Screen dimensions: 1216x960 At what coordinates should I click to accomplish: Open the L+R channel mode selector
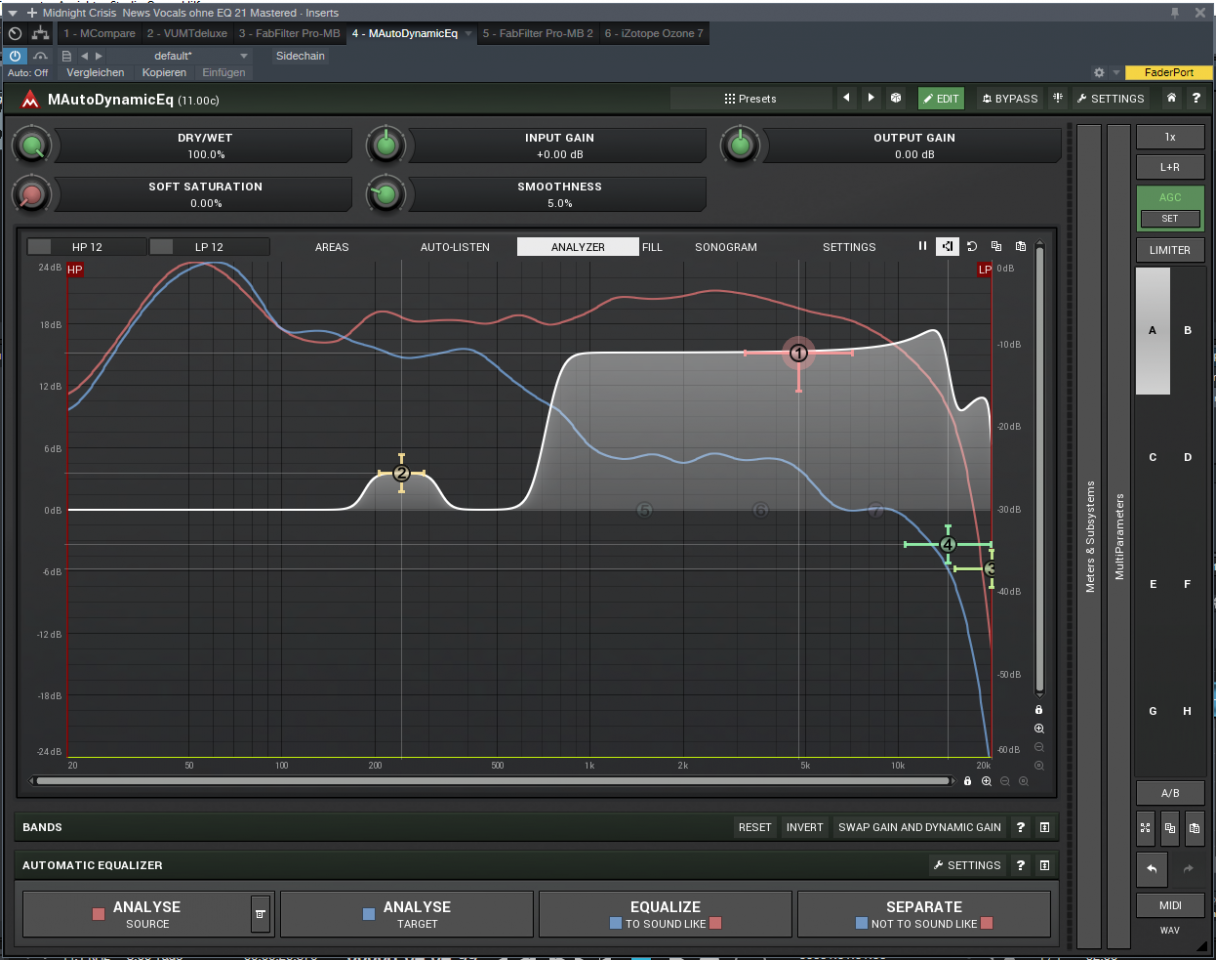click(1170, 167)
